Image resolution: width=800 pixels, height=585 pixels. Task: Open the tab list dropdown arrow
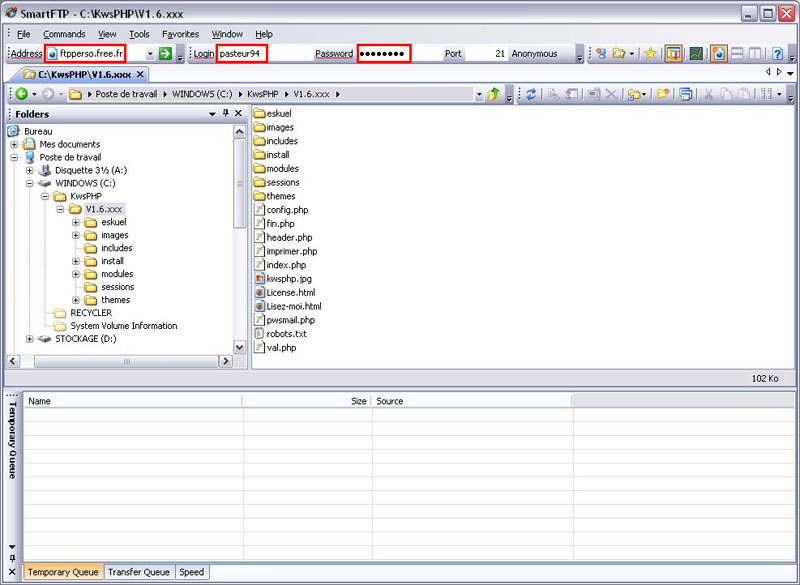pyautogui.click(x=790, y=73)
